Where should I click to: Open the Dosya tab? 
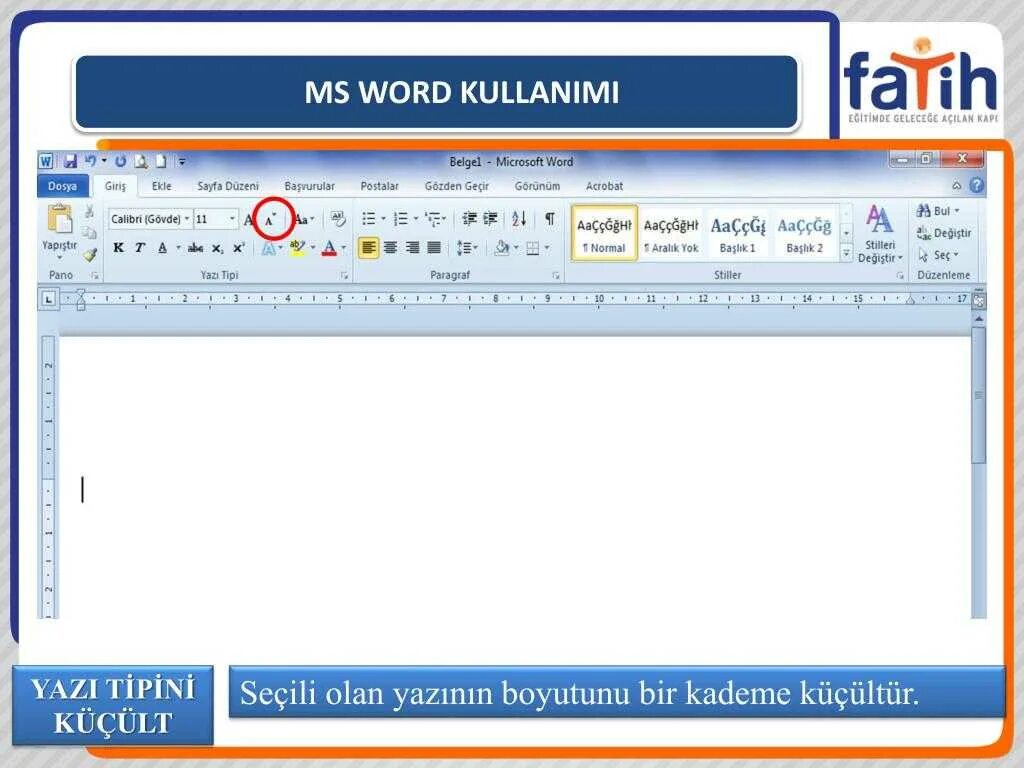click(x=62, y=186)
